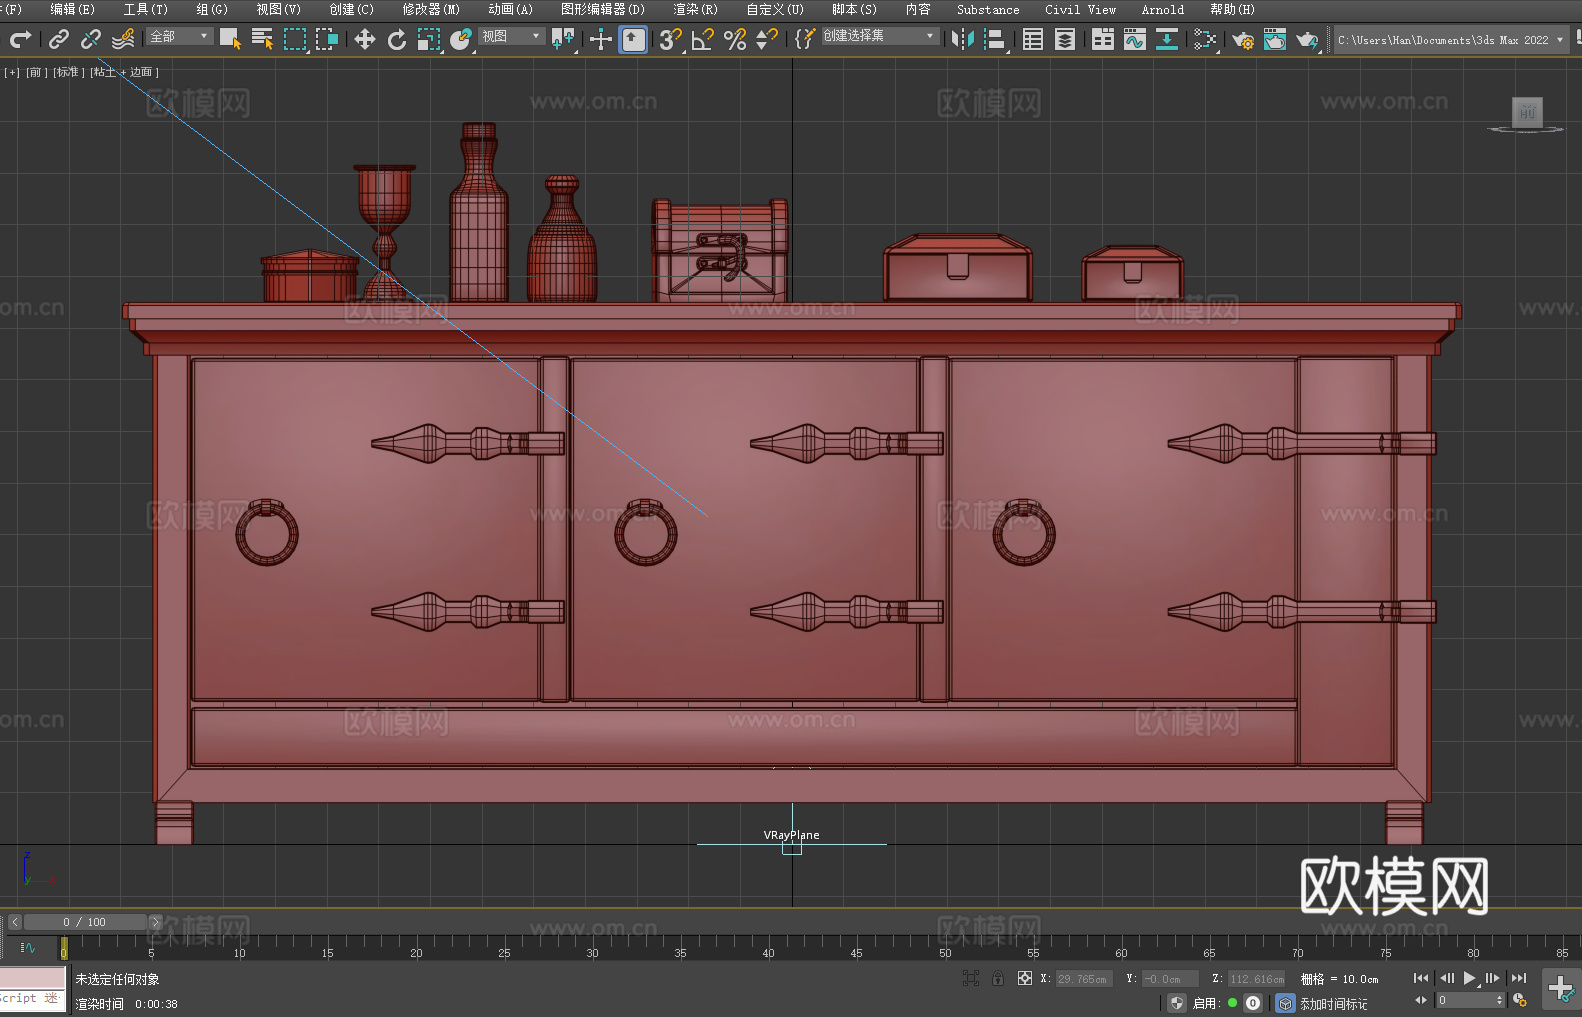Viewport: 1582px width, 1017px height.
Task: Click the Select and Manipulate crosshair icon
Action: point(601,39)
